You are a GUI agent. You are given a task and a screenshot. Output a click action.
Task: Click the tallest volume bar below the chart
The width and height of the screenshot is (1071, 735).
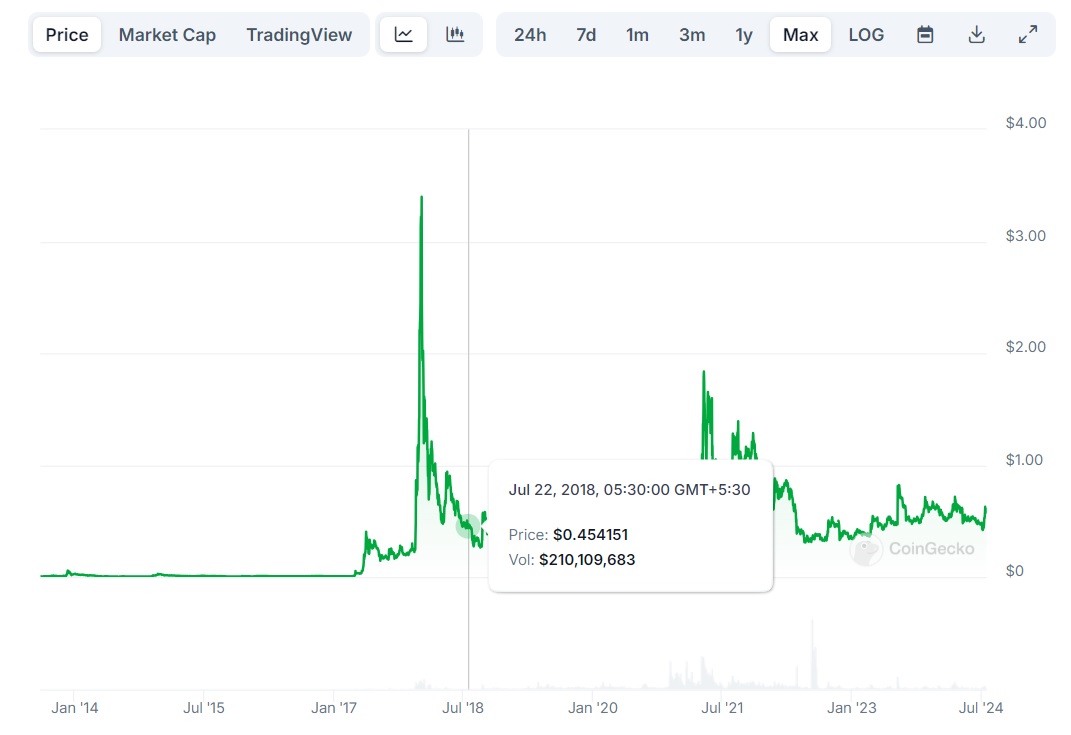tap(813, 650)
